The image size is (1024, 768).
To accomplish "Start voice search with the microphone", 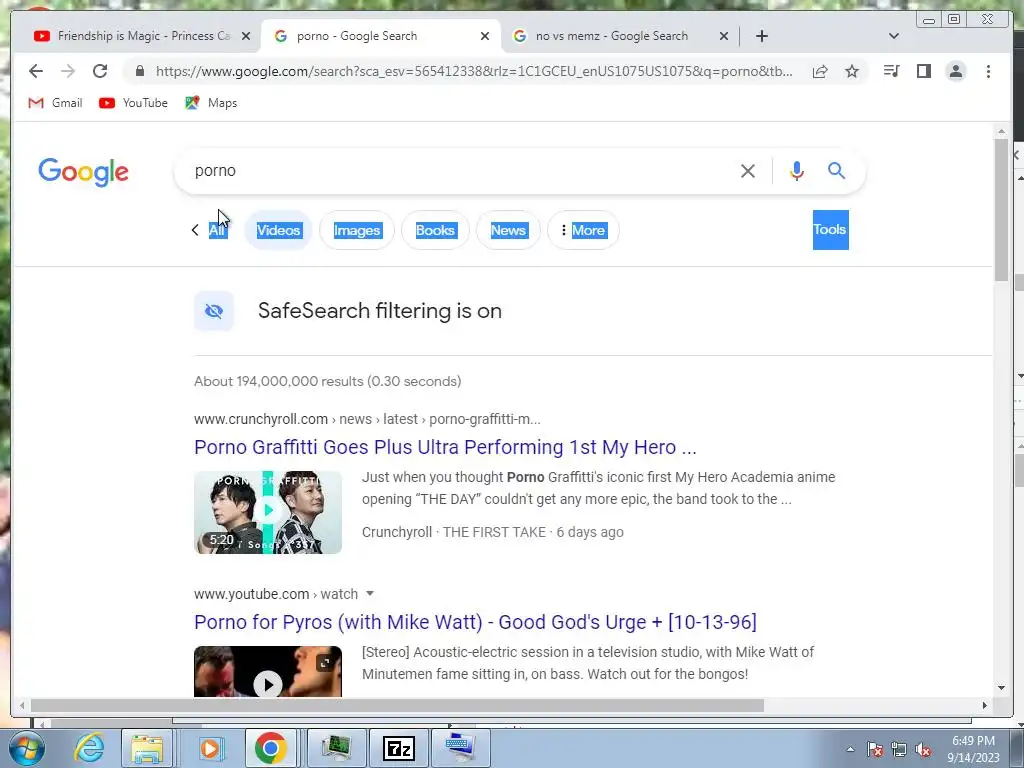I will [x=797, y=171].
